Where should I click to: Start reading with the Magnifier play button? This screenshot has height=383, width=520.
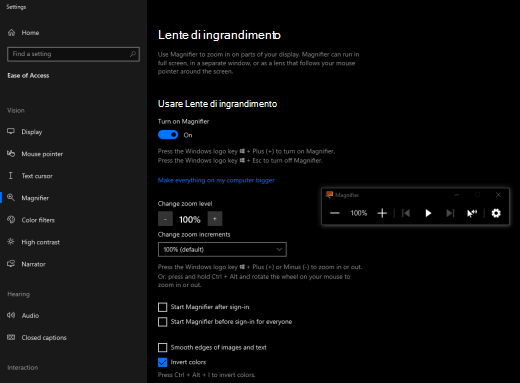tap(428, 213)
